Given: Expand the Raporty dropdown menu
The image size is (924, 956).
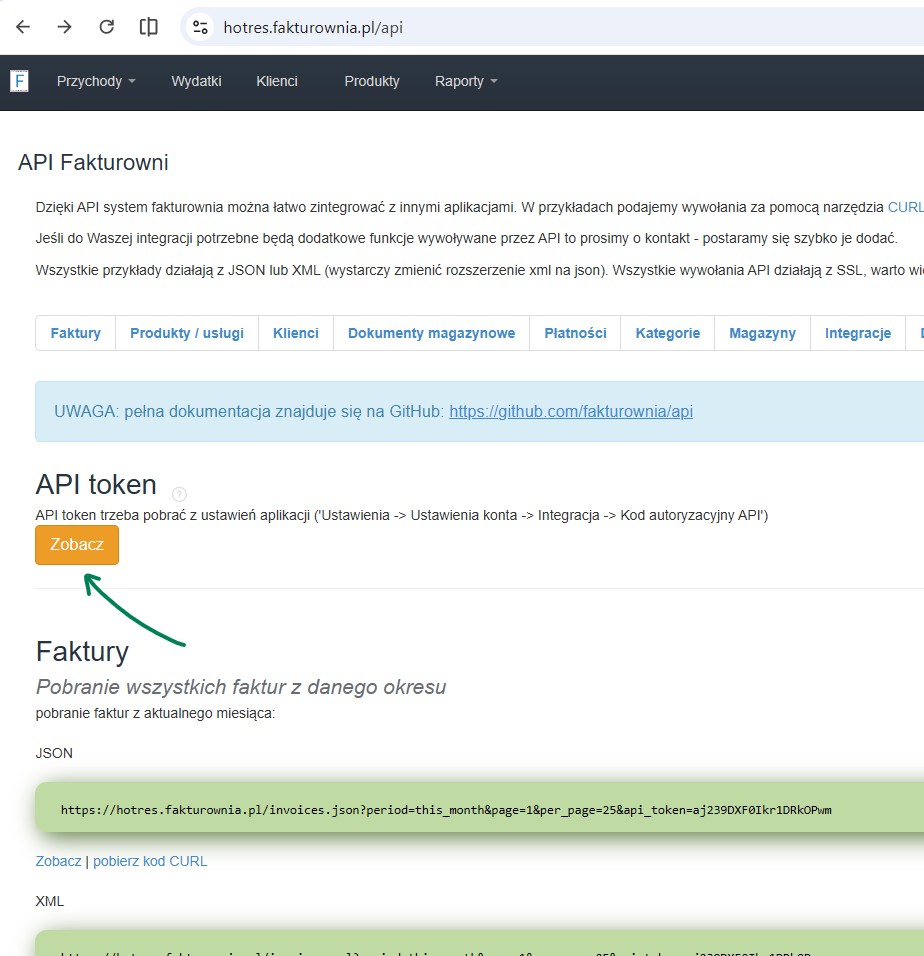Looking at the screenshot, I should [466, 81].
